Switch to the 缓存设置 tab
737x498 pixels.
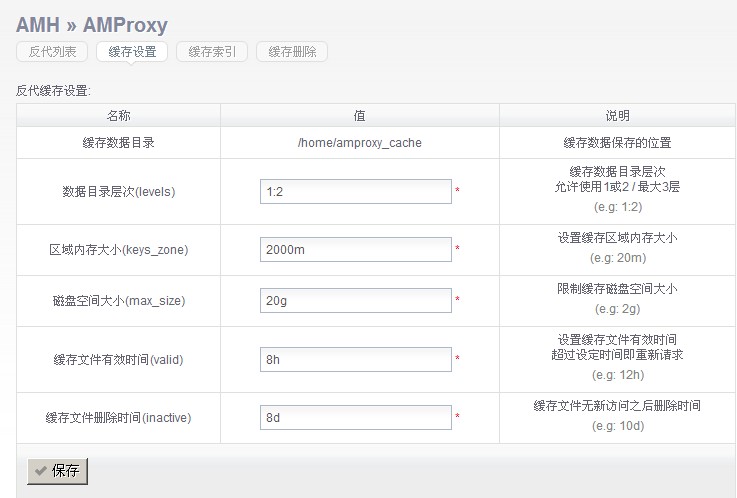click(x=132, y=52)
